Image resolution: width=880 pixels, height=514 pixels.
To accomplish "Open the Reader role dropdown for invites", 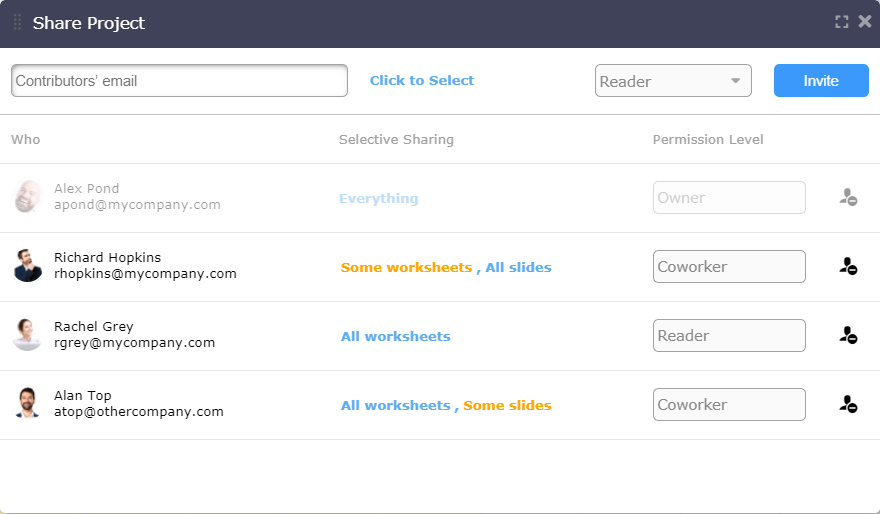I will 673,81.
